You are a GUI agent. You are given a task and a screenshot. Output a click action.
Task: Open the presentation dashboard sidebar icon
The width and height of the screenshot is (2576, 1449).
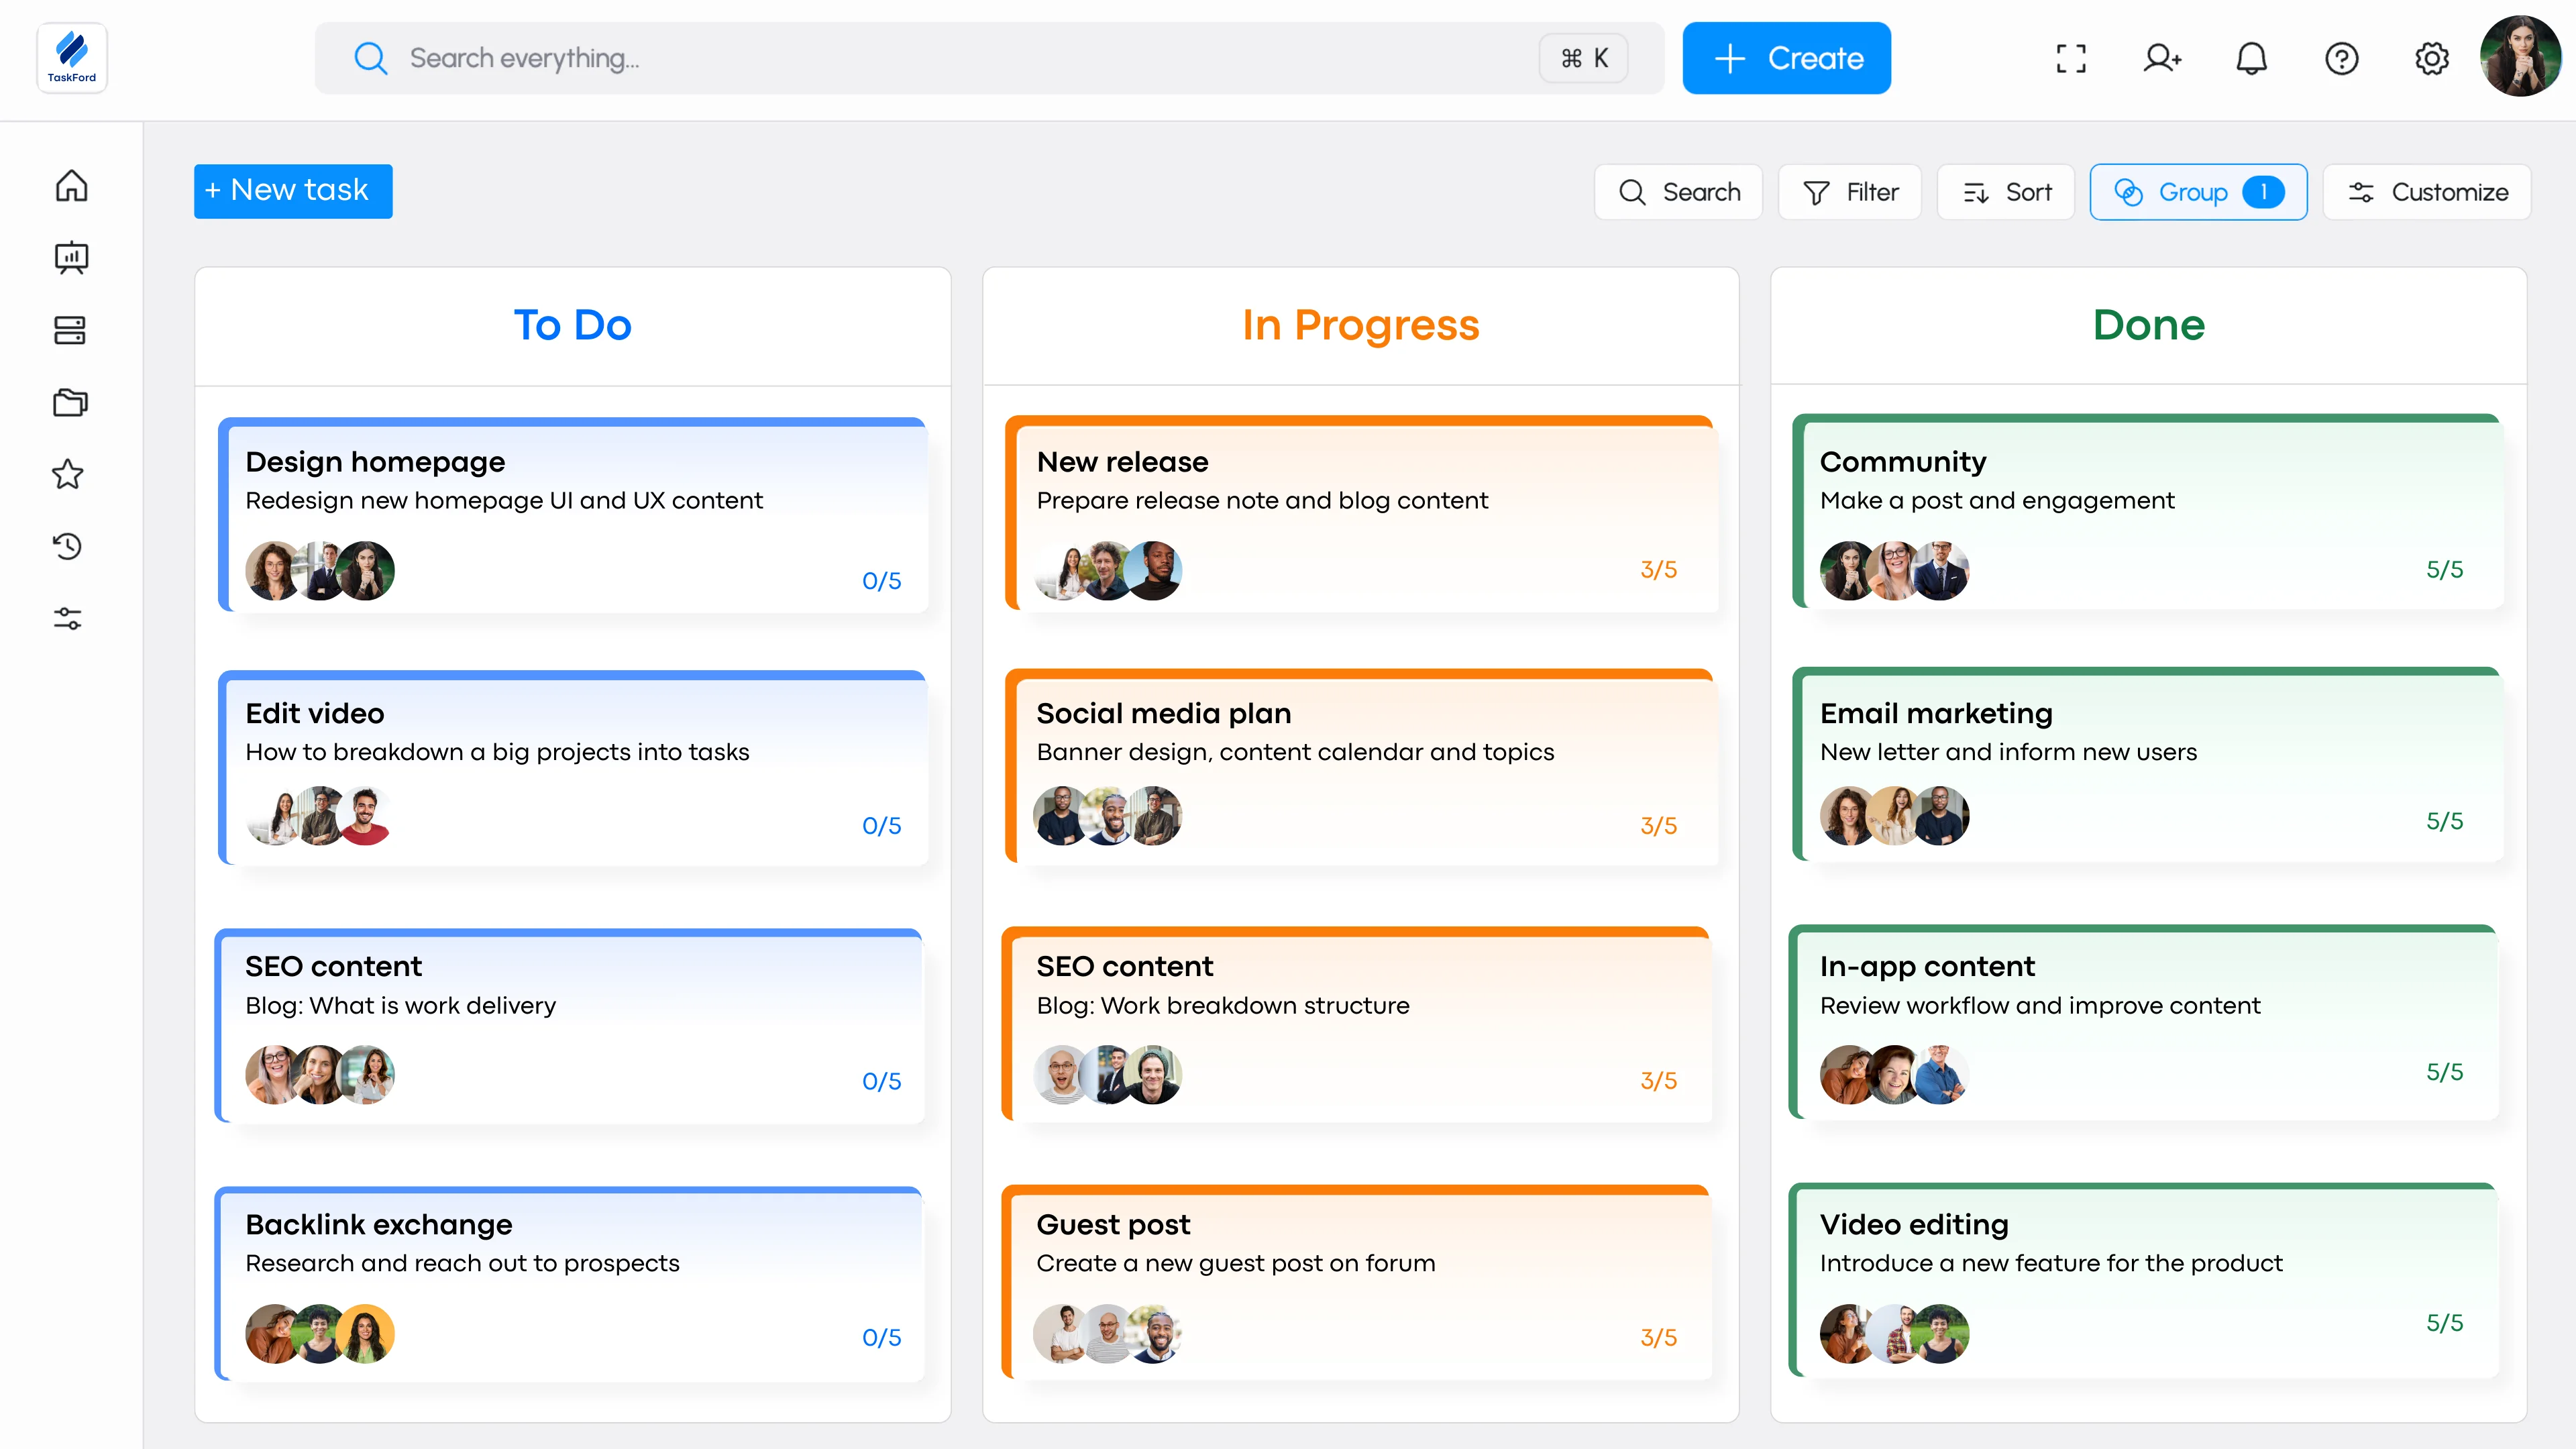[x=71, y=258]
